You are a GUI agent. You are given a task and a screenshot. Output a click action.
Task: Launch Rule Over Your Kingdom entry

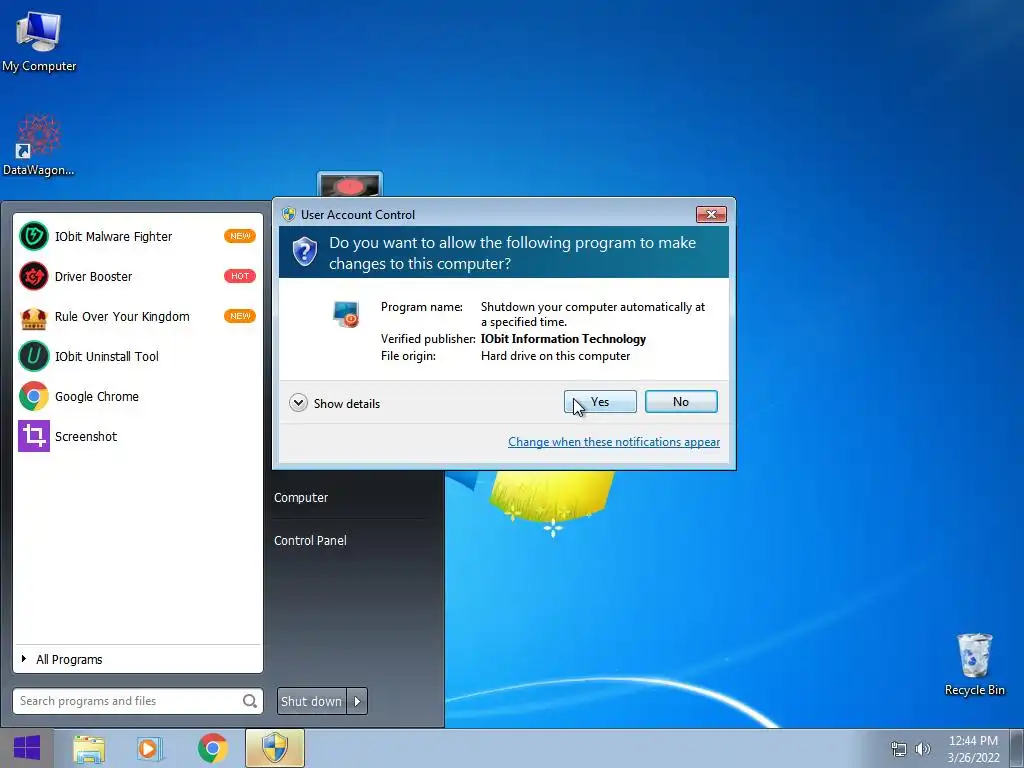click(x=138, y=317)
